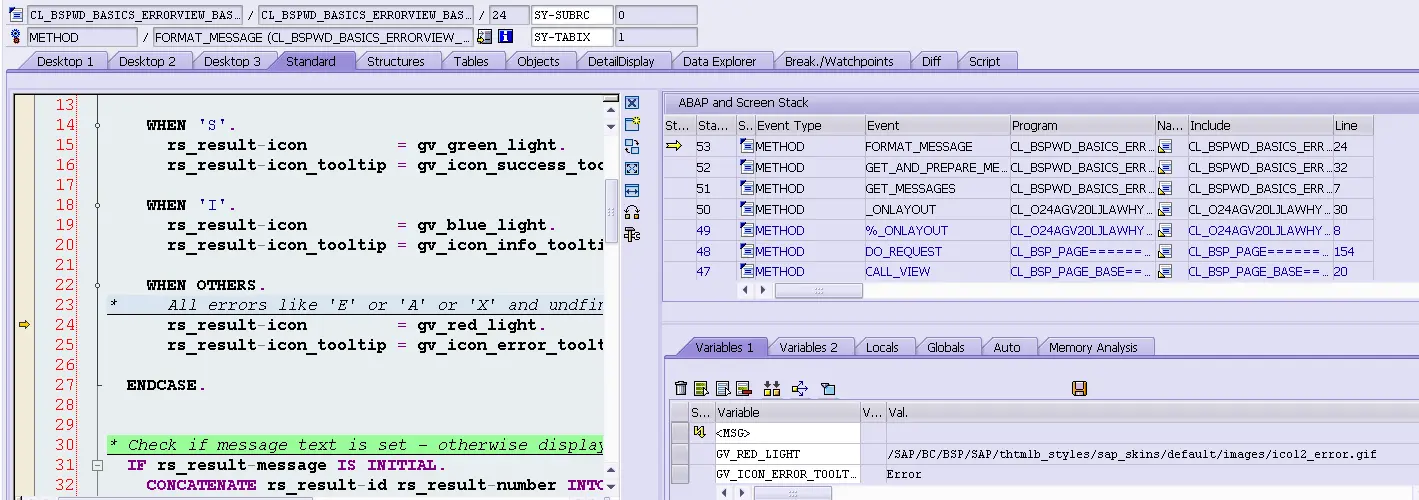Viewport: 1419px width, 500px height.
Task: Click the Event Type column header
Action: point(809,126)
